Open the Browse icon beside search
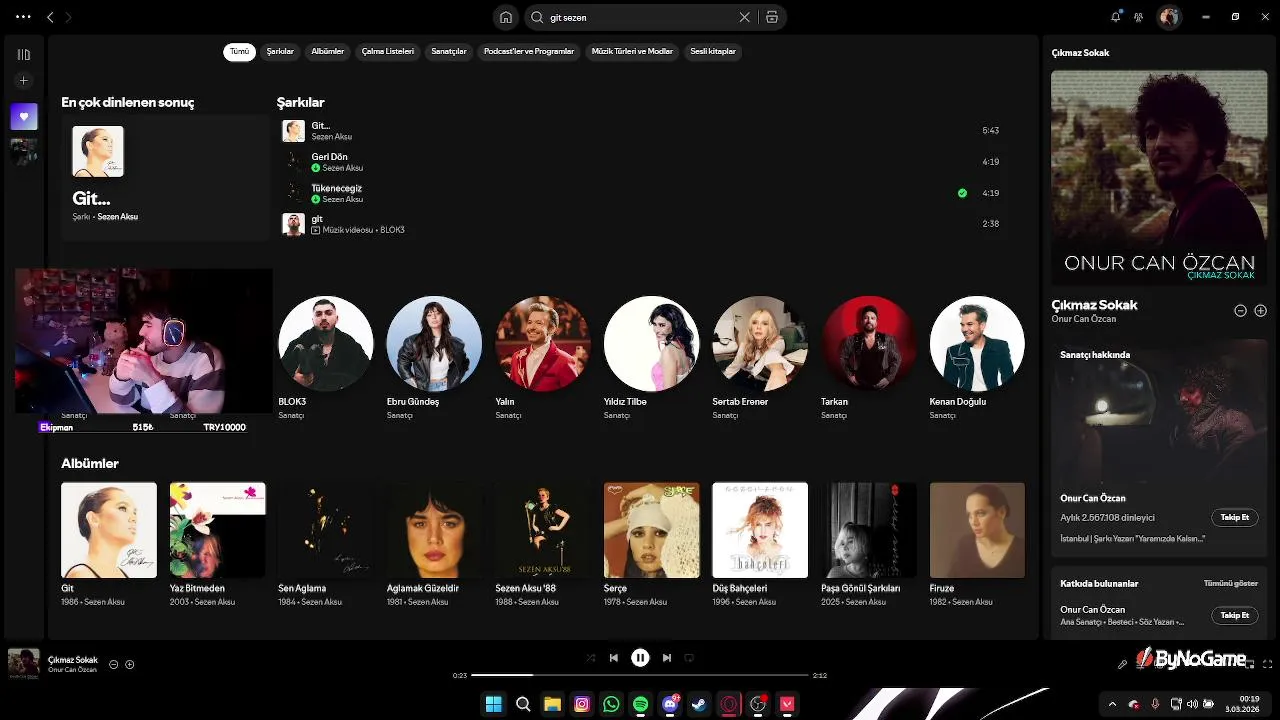Image resolution: width=1280 pixels, height=720 pixels. coord(772,17)
